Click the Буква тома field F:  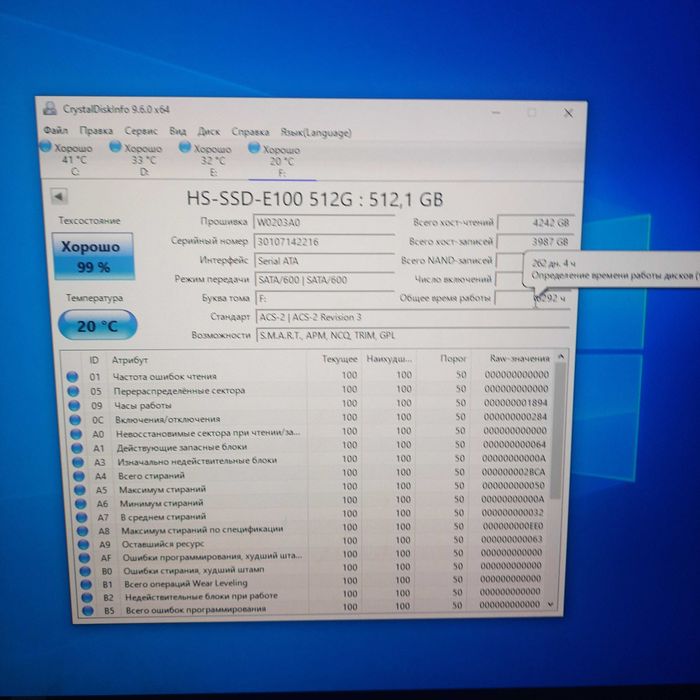(x=325, y=298)
